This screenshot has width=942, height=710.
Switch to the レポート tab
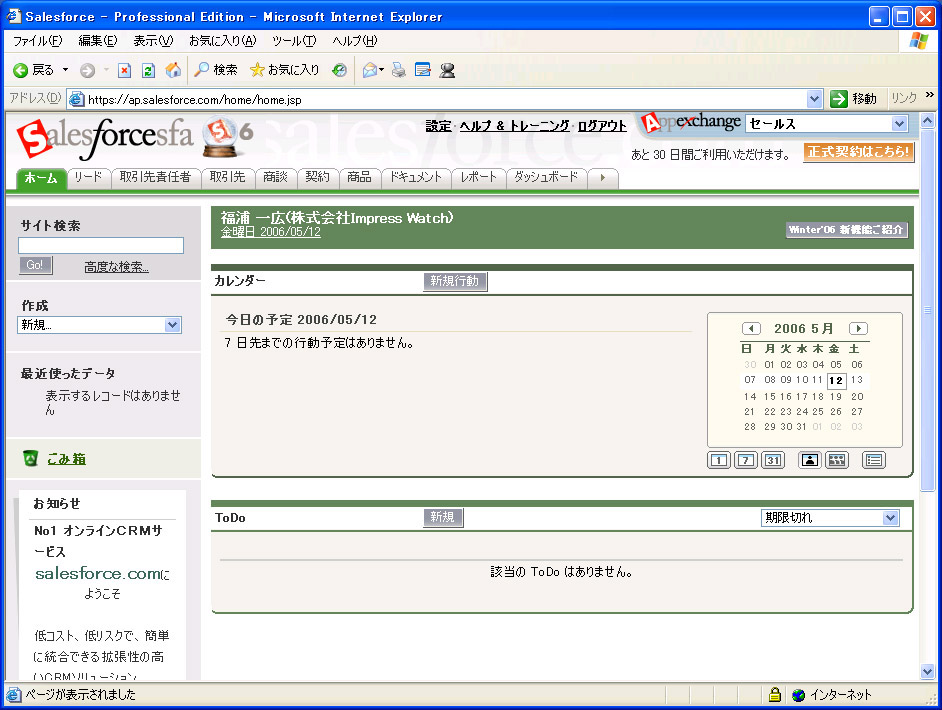479,178
